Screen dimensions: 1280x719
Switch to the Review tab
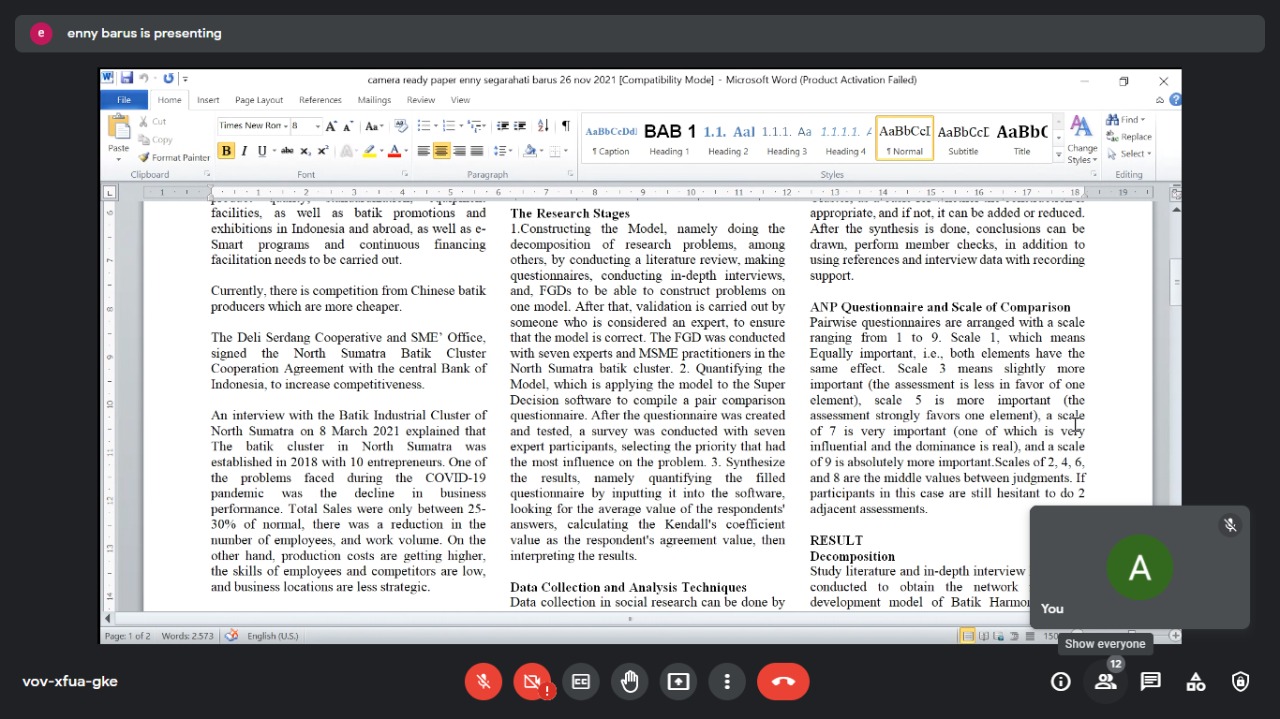(421, 100)
